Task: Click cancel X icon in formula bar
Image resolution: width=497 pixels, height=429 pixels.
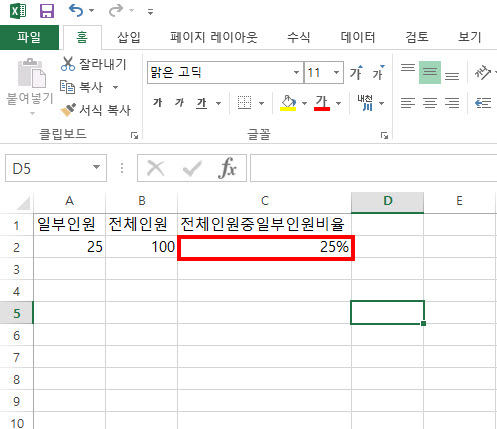Action: [x=156, y=168]
